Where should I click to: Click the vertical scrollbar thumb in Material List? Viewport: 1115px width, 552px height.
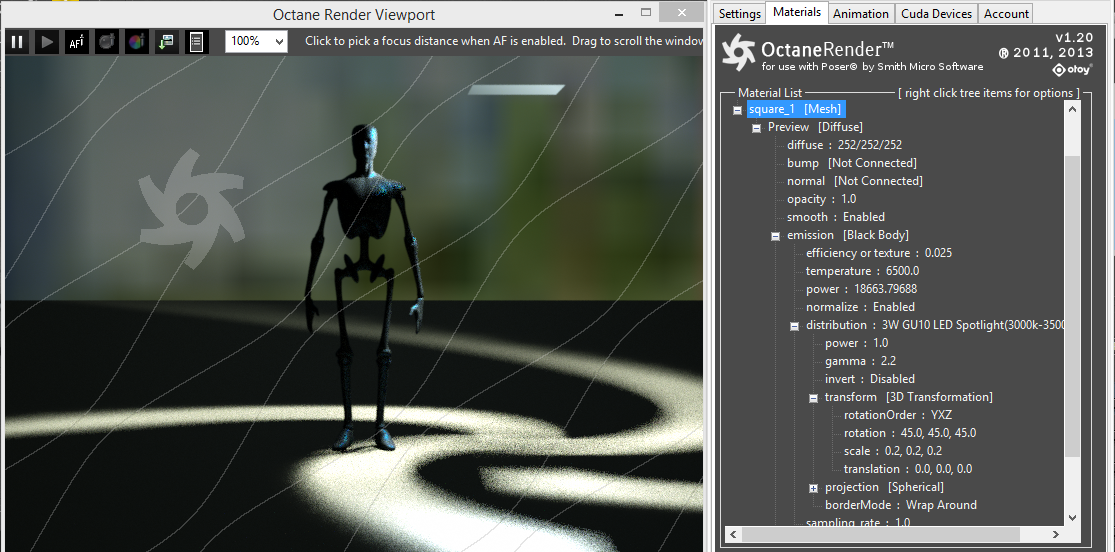pos(1072,306)
